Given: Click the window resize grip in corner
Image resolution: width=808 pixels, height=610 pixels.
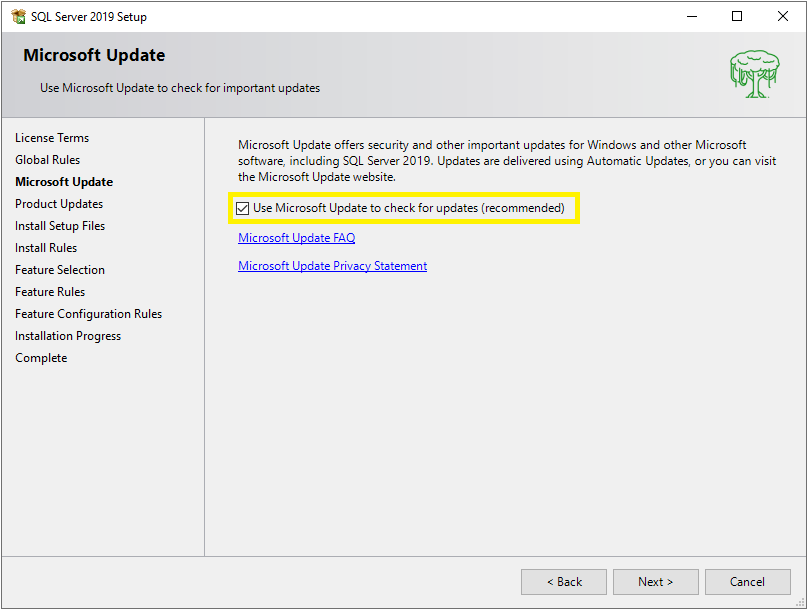Looking at the screenshot, I should pyautogui.click(x=801, y=602).
